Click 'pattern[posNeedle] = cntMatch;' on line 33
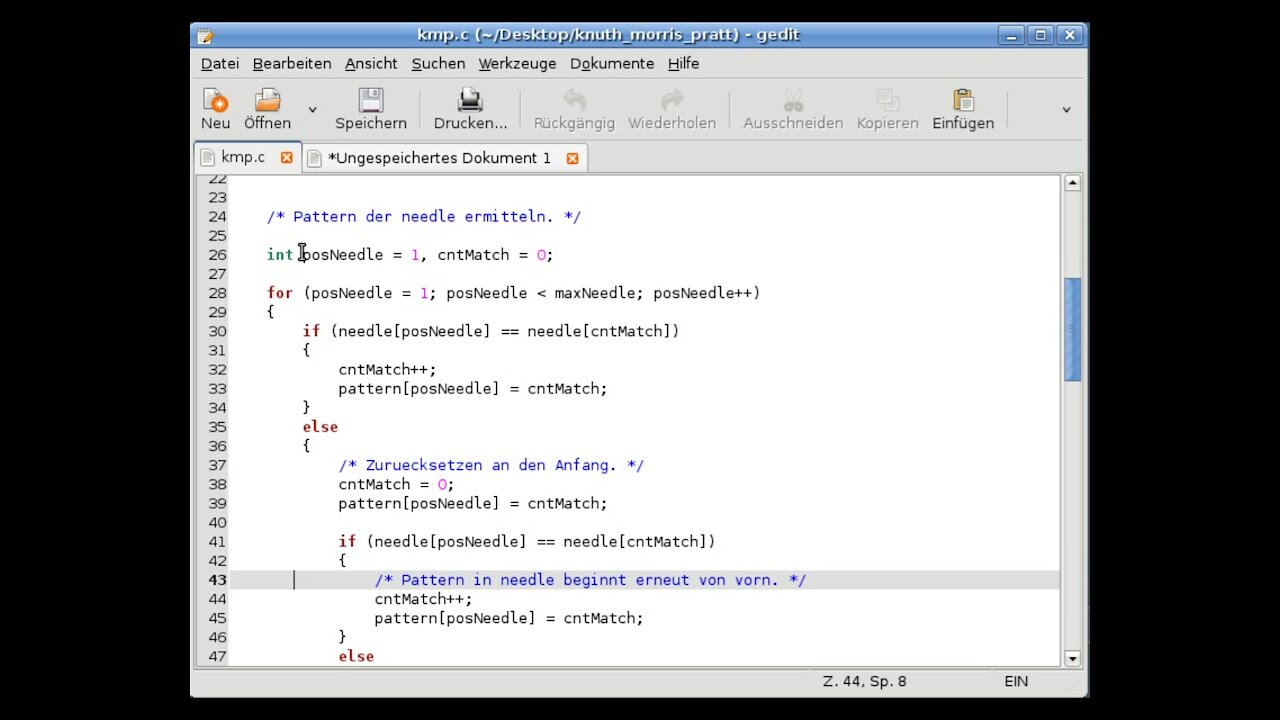Image resolution: width=1280 pixels, height=720 pixels. click(x=472, y=388)
